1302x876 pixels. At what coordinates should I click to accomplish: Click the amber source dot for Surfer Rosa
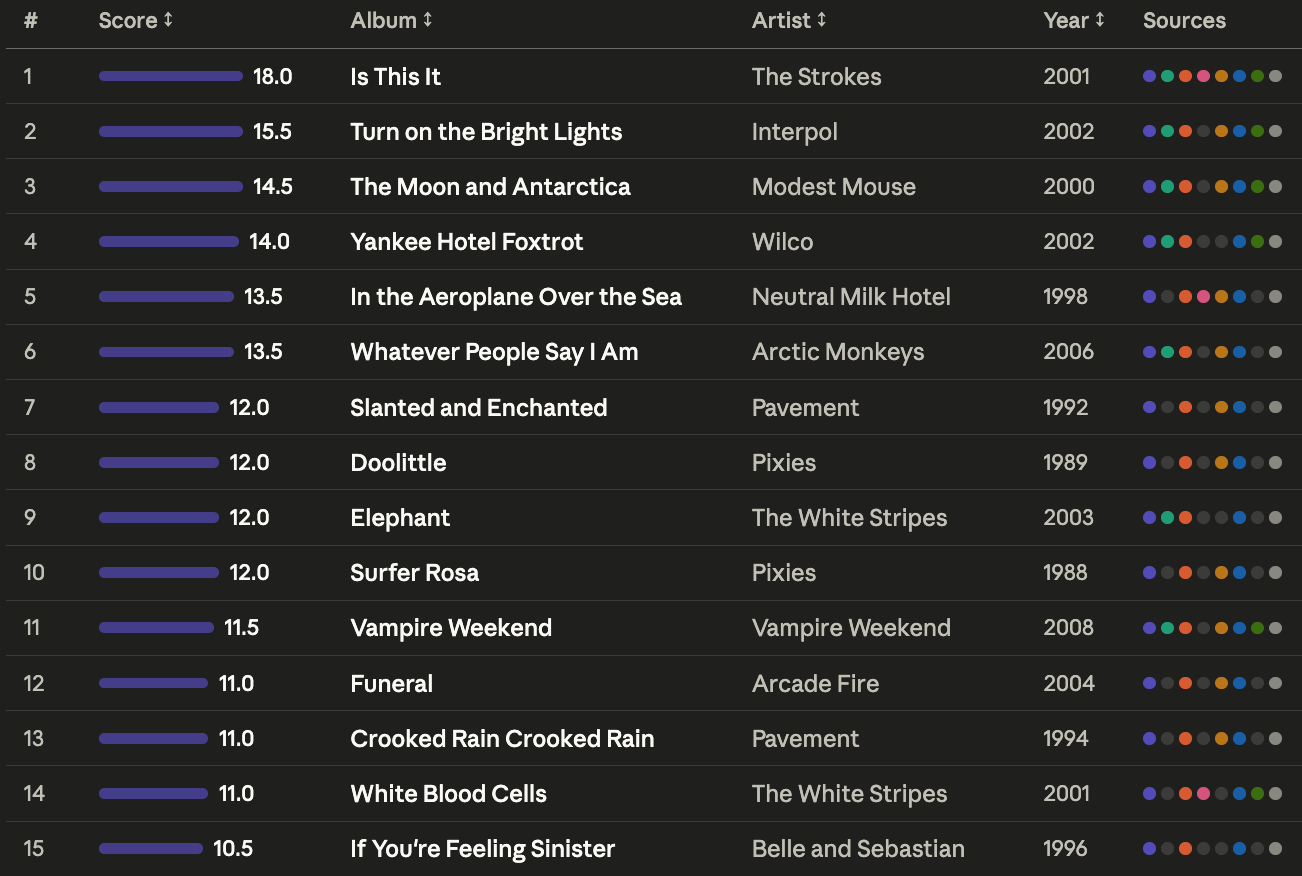[x=1221, y=573]
